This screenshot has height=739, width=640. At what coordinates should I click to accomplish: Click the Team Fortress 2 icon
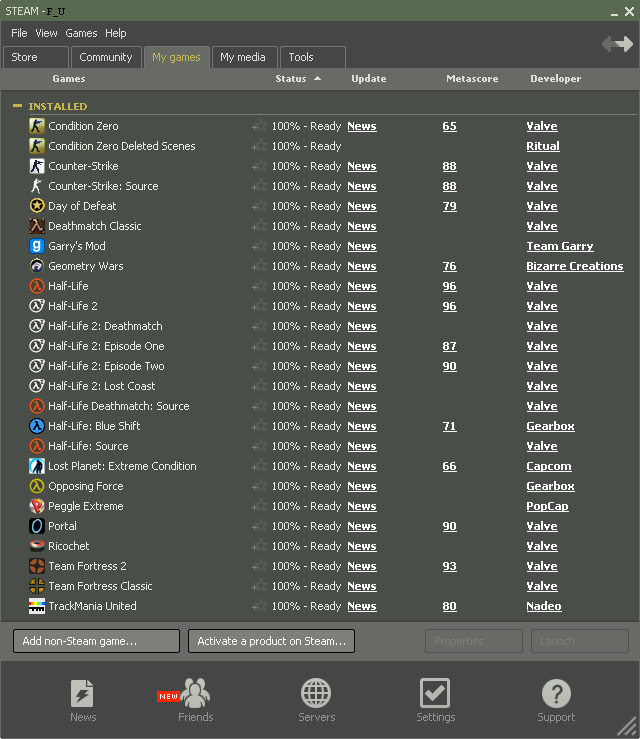(x=37, y=566)
